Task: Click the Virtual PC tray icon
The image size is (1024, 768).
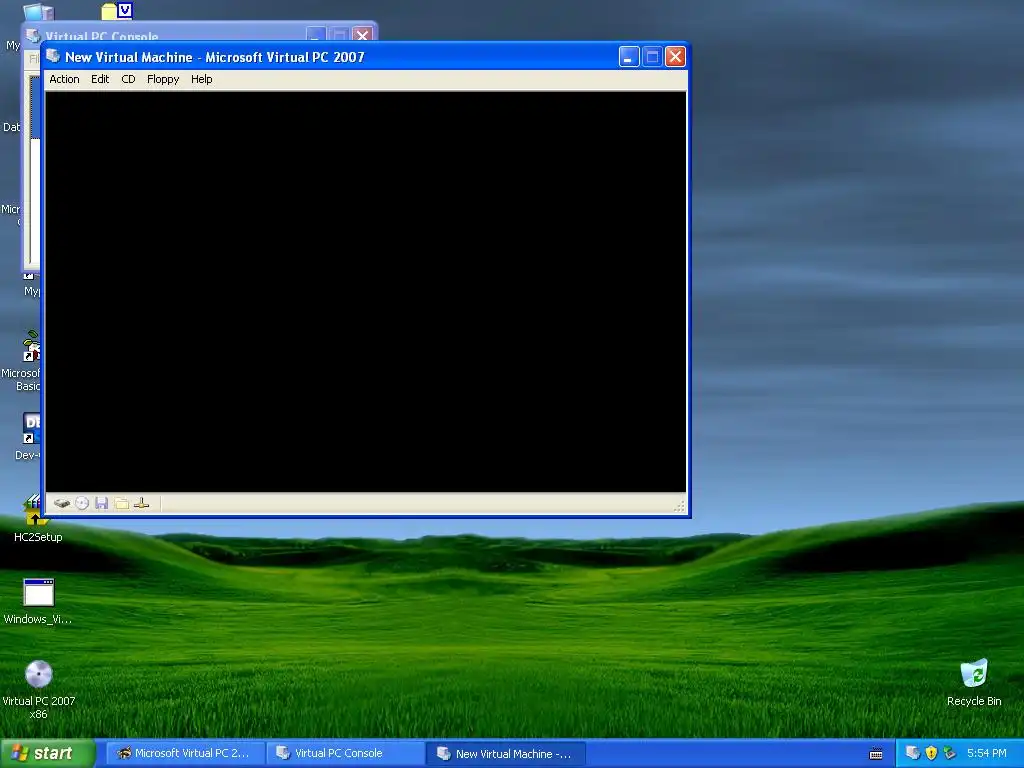Action: (x=912, y=753)
